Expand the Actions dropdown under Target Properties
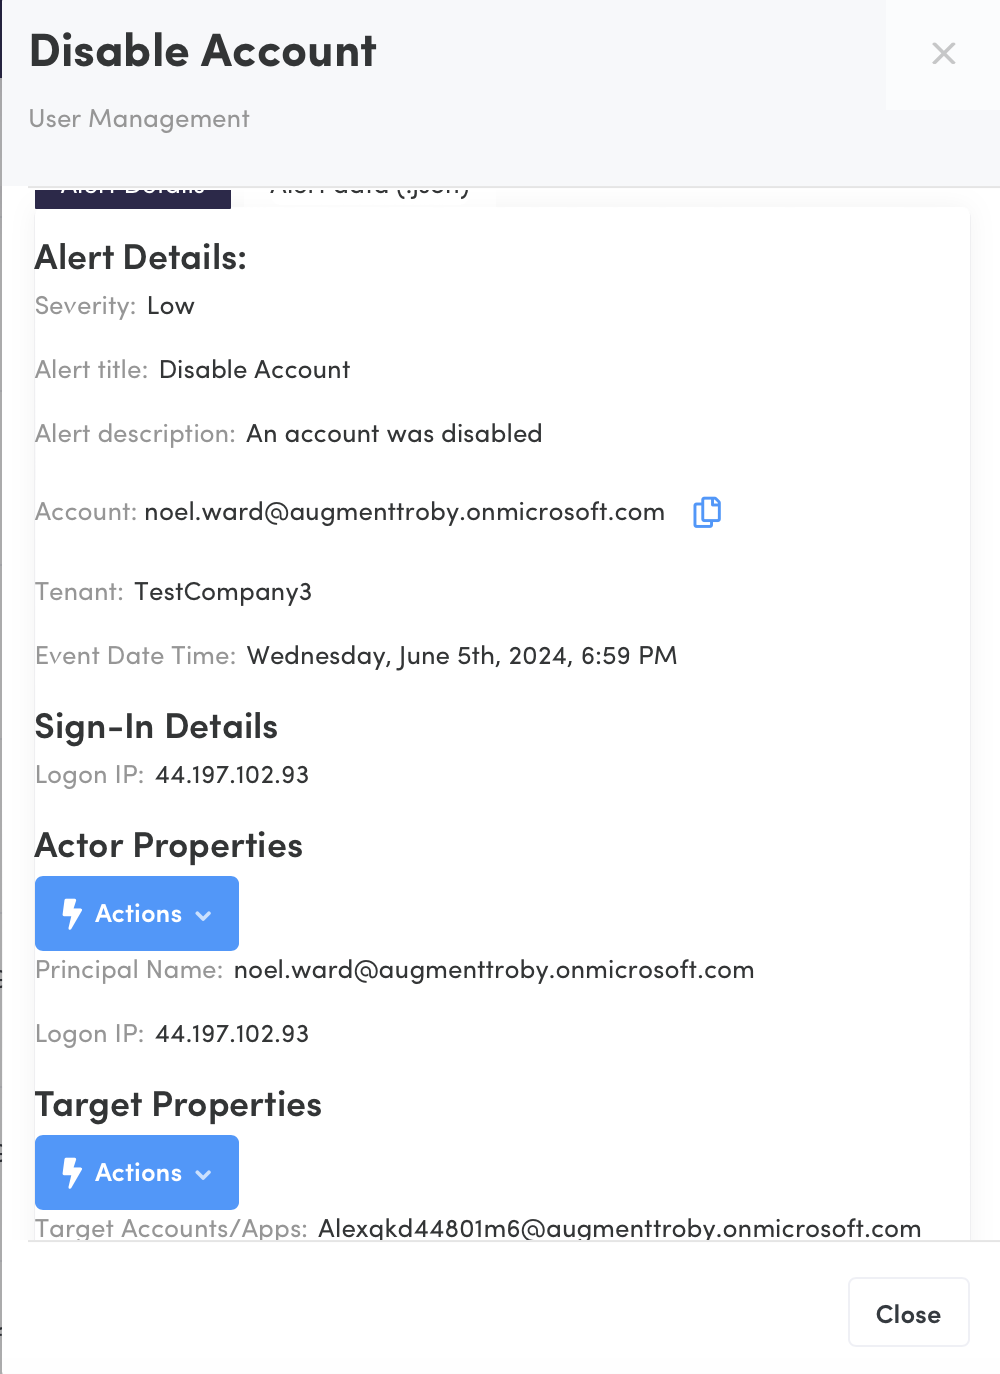Viewport: 1000px width, 1374px height. pyautogui.click(x=137, y=1172)
